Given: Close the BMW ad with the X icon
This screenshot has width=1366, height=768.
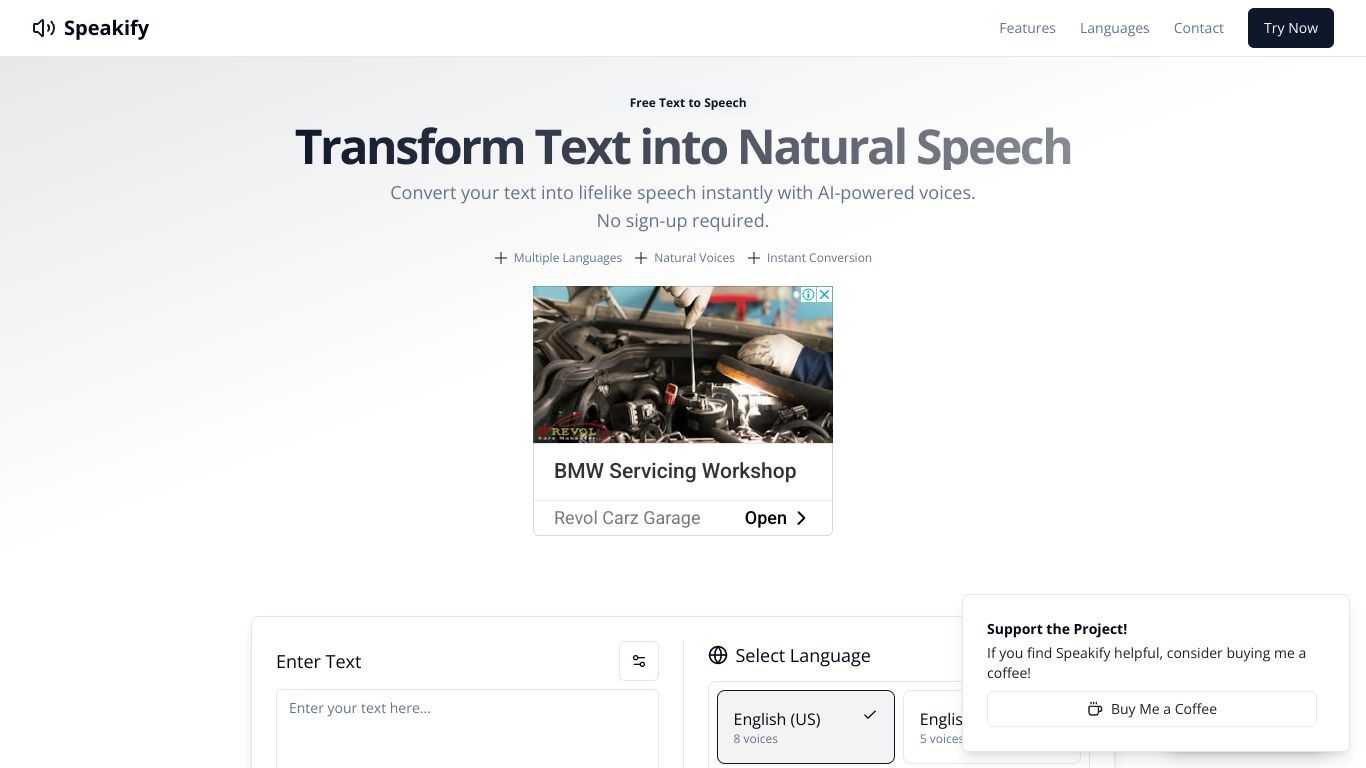Looking at the screenshot, I should (825, 294).
